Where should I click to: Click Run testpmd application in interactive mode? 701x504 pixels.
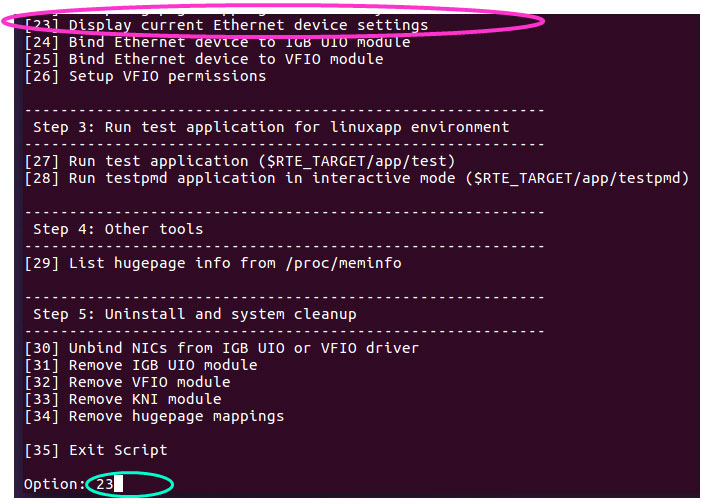coord(379,178)
